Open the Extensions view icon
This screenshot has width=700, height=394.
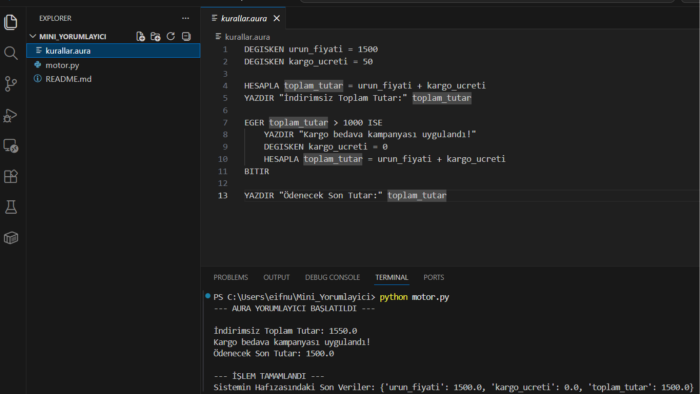(x=11, y=177)
